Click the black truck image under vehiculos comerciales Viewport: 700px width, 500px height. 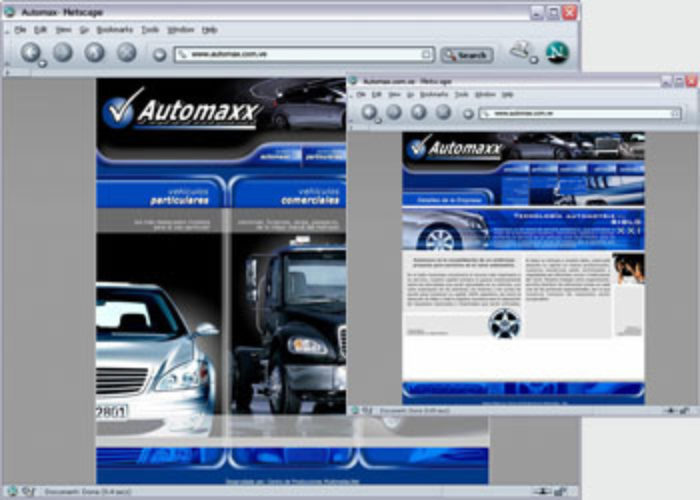tap(288, 324)
